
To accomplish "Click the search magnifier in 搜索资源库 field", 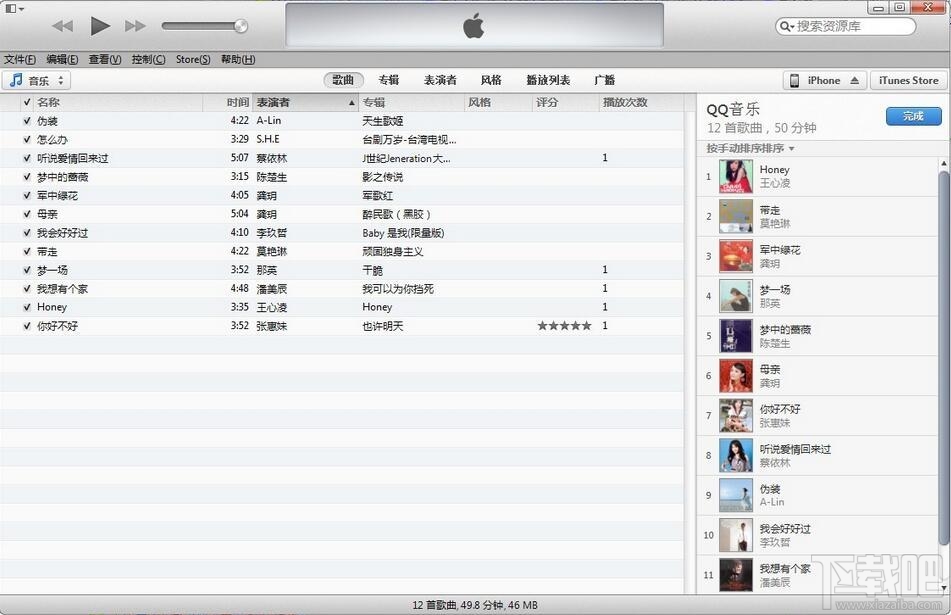I will [x=789, y=27].
